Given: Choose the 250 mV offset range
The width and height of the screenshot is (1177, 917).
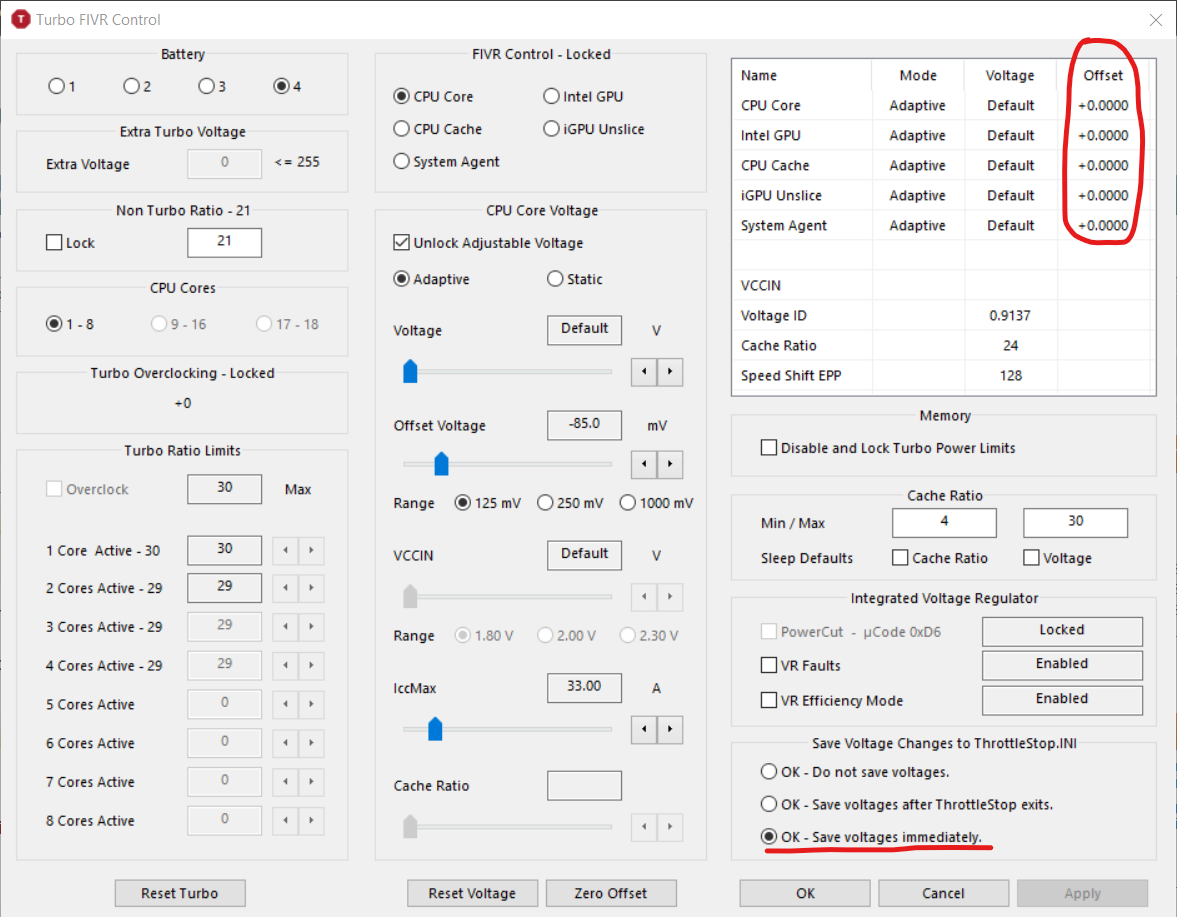Looking at the screenshot, I should (x=545, y=503).
